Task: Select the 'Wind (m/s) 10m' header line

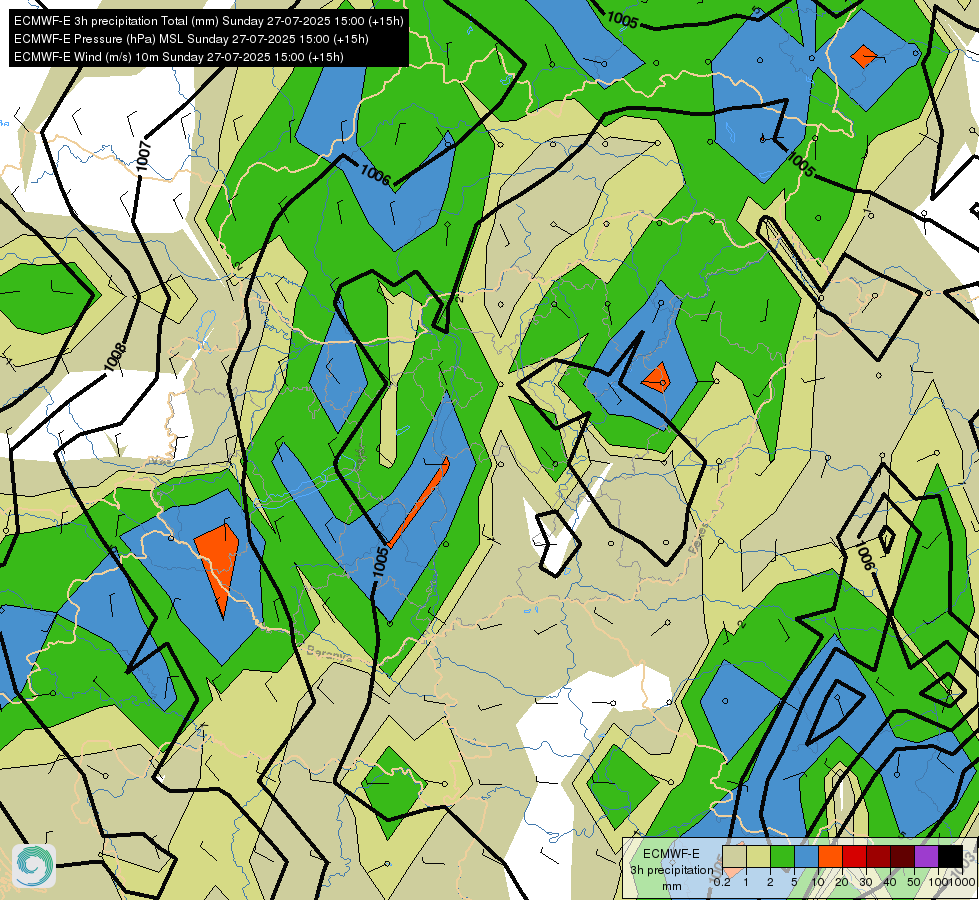Action: 179,57
